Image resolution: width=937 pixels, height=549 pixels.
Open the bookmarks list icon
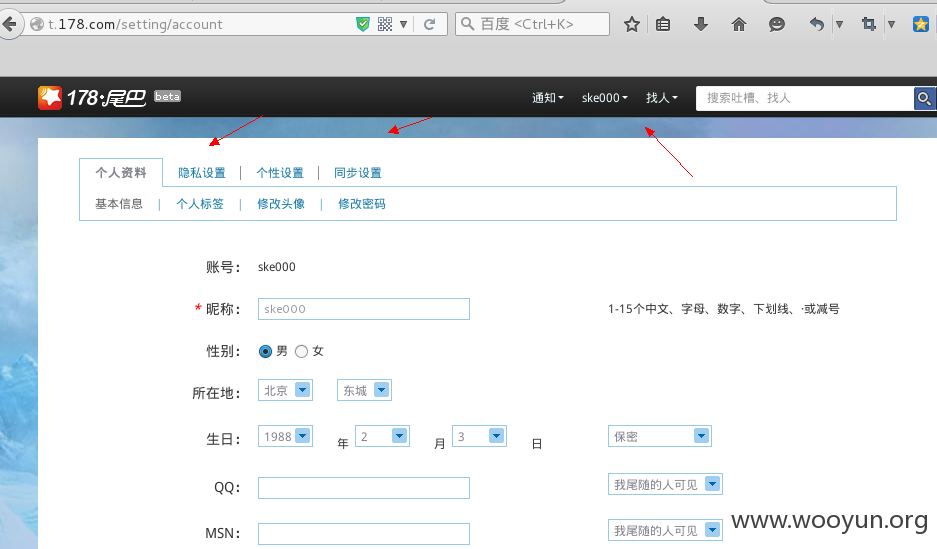(663, 24)
